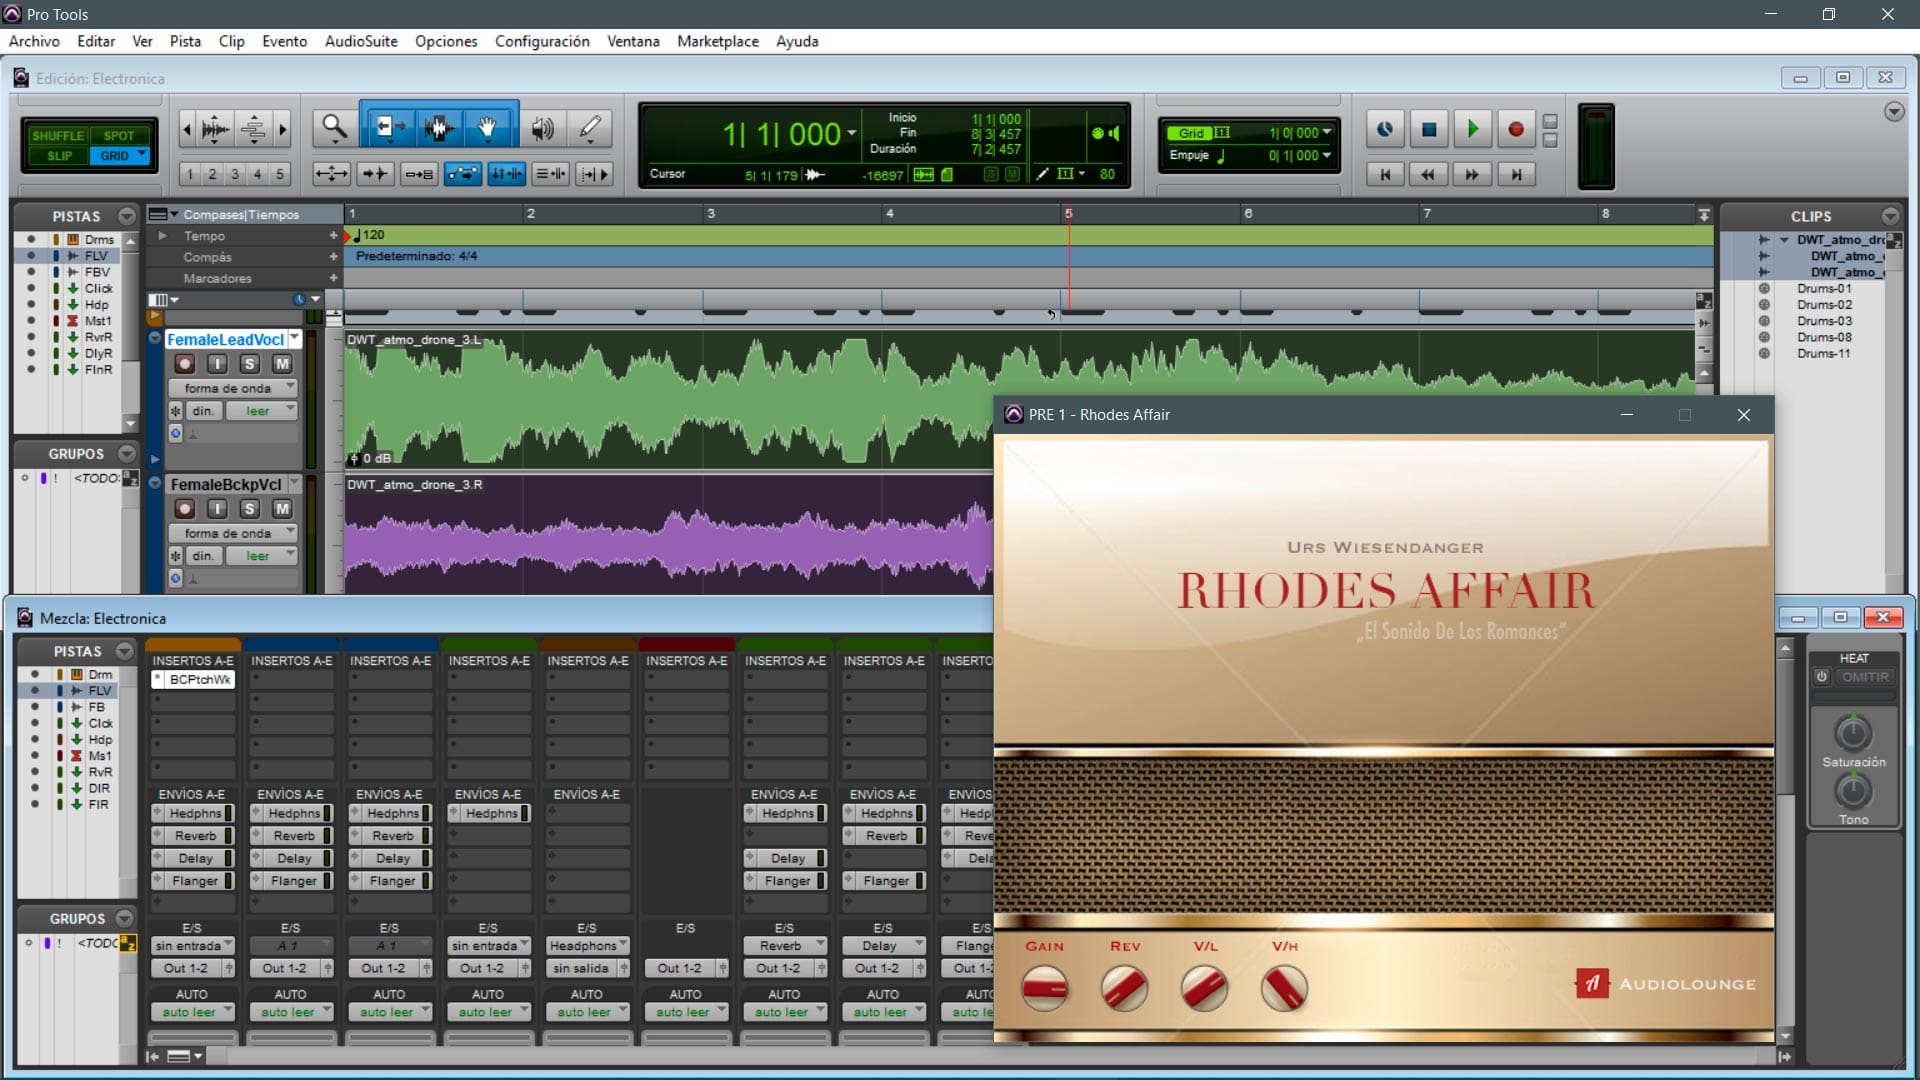The height and width of the screenshot is (1080, 1920).
Task: Open the Pista menu
Action: [x=185, y=41]
